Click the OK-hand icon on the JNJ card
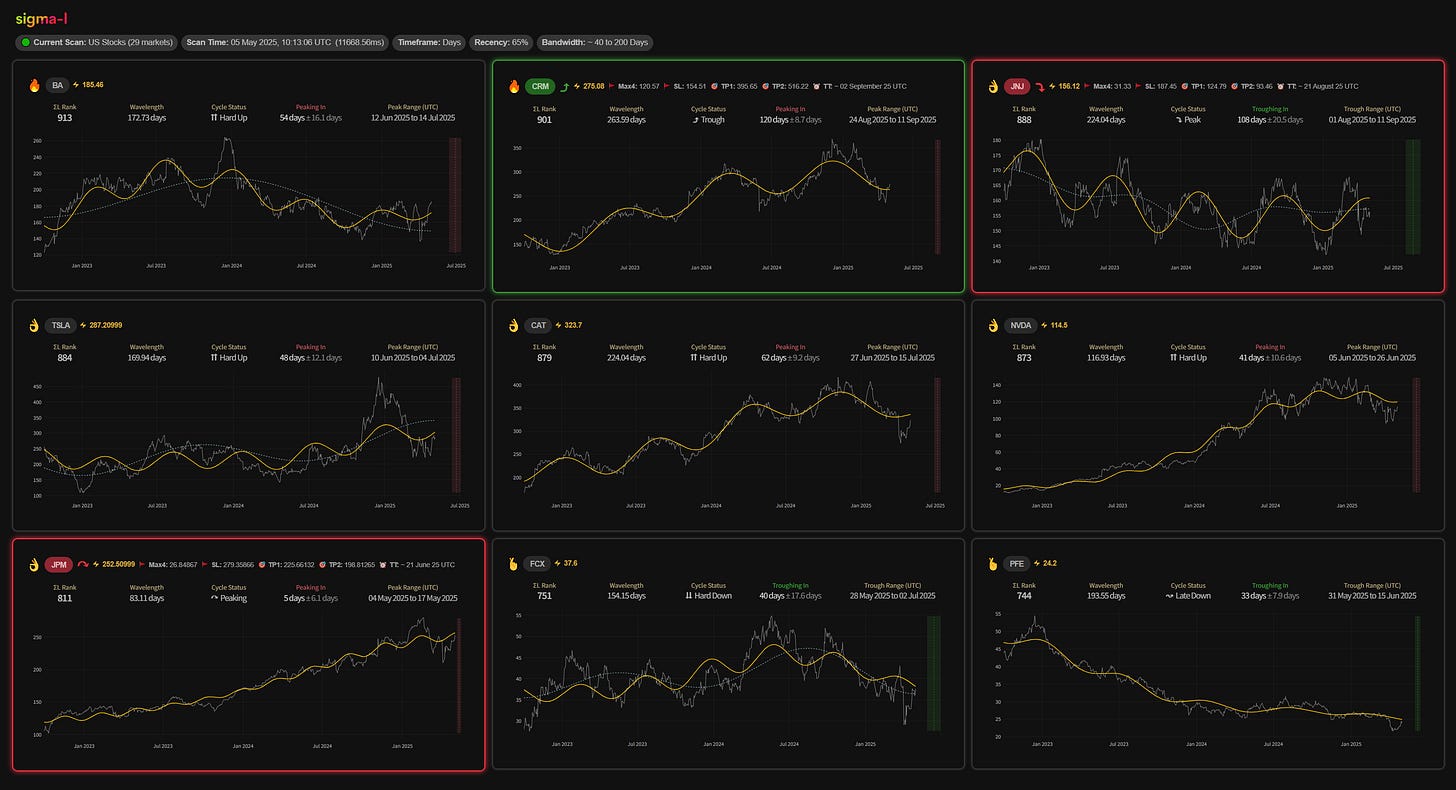Screen dimensions: 1456x790 click(x=995, y=86)
